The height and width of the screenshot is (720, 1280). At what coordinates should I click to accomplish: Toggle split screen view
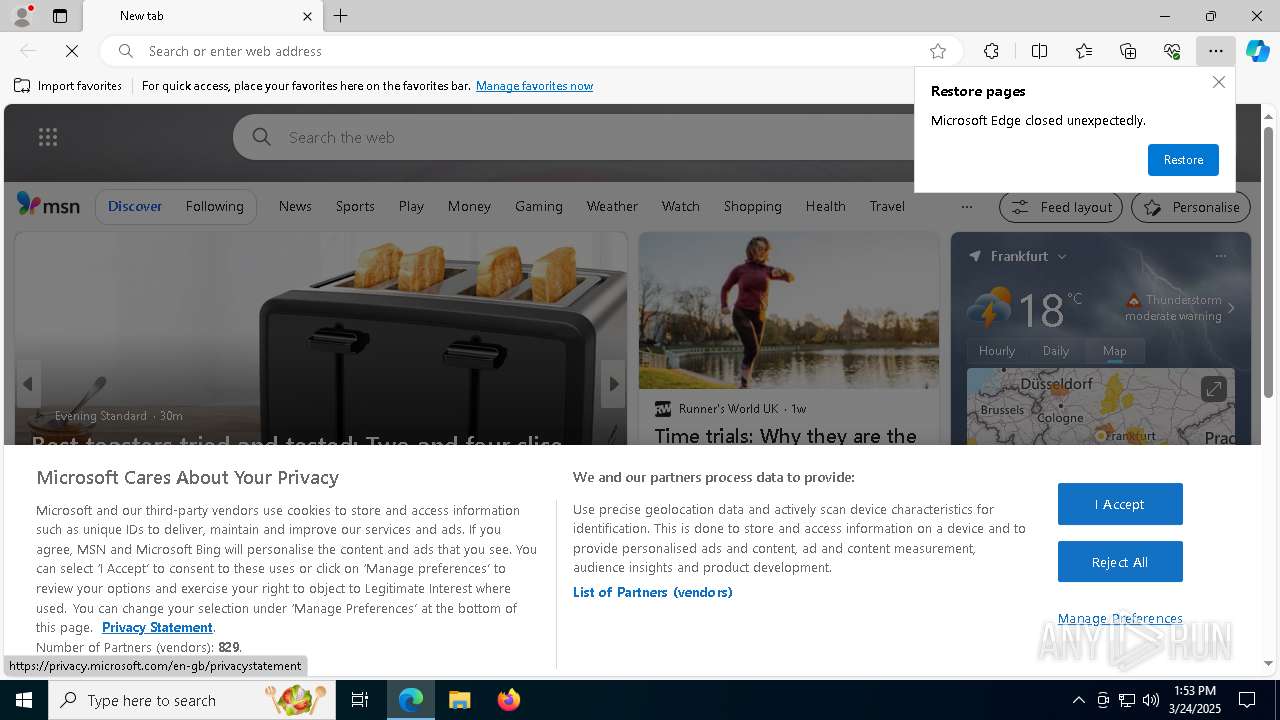pyautogui.click(x=1039, y=51)
